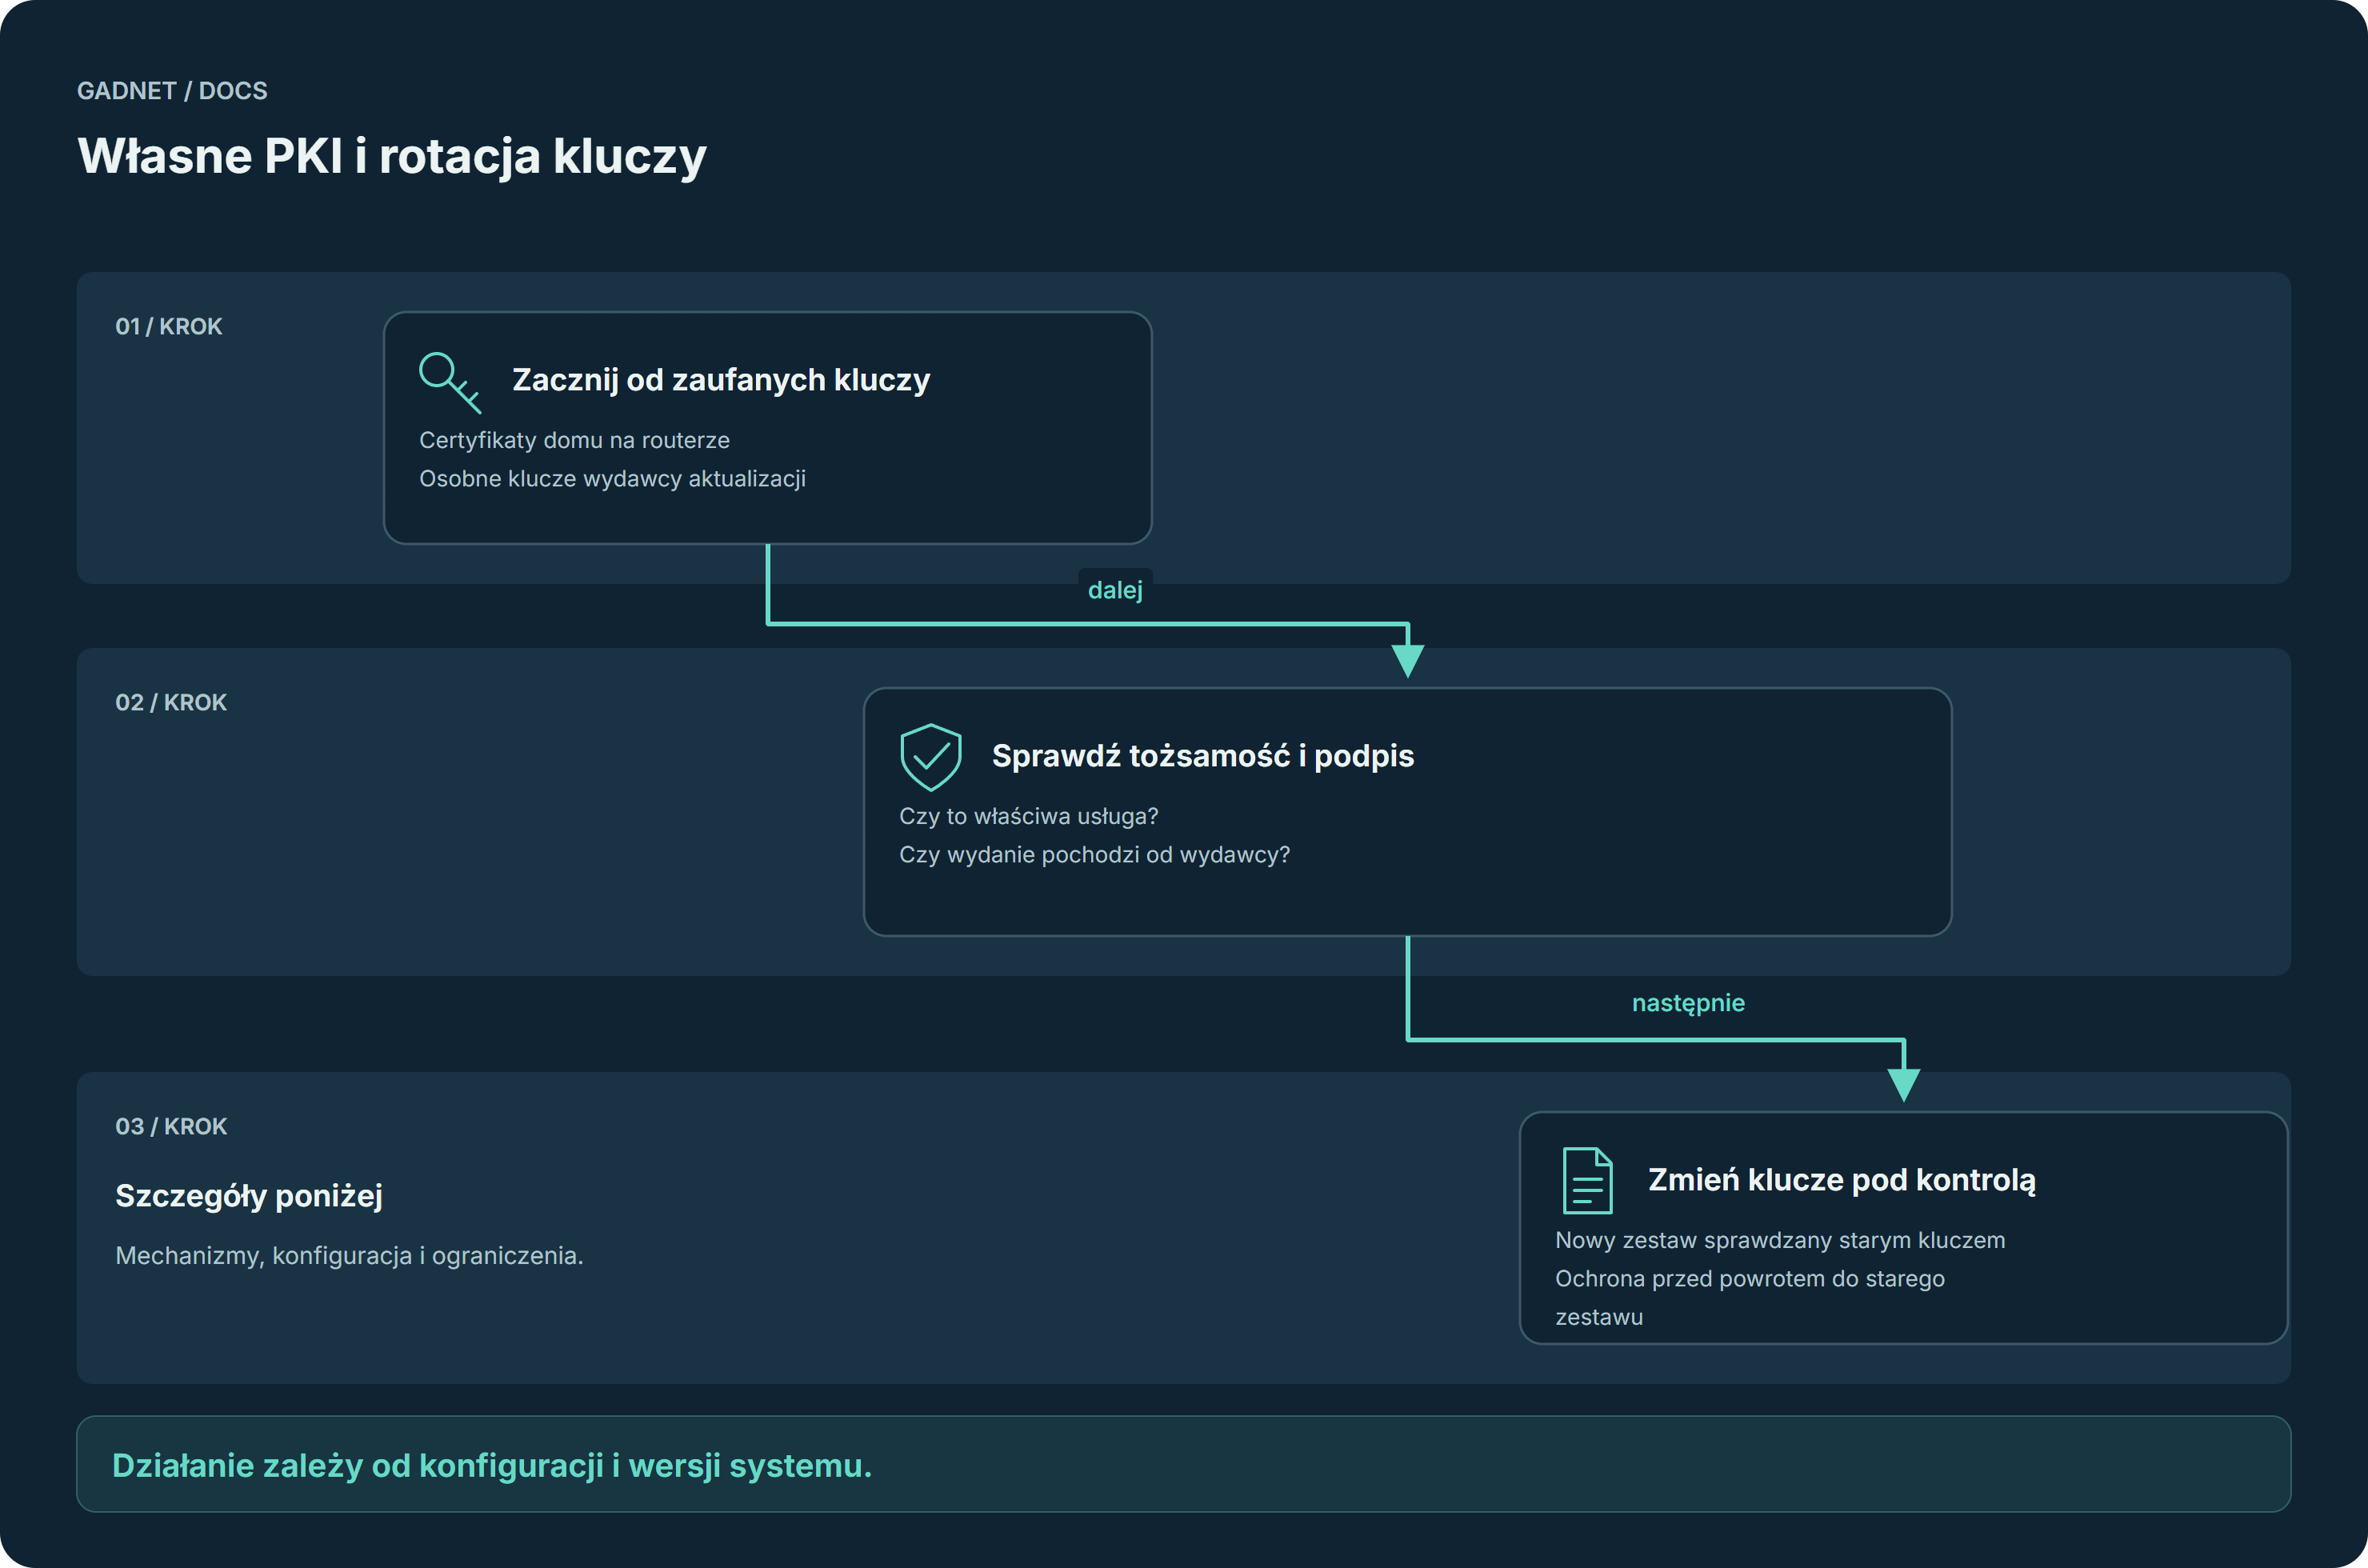Click the title Zmień klucze pod kontrolą

(1841, 1180)
